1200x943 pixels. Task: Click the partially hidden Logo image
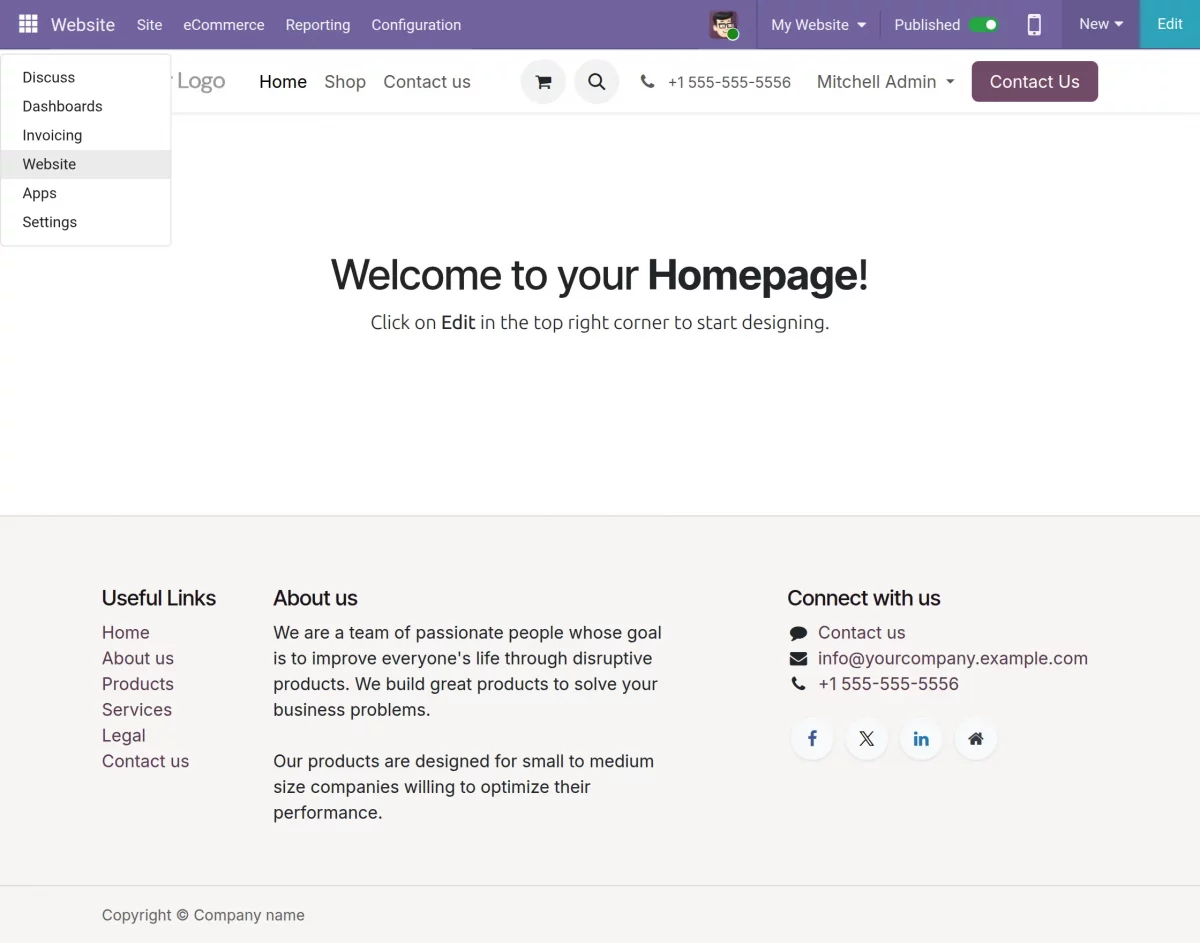tap(199, 82)
